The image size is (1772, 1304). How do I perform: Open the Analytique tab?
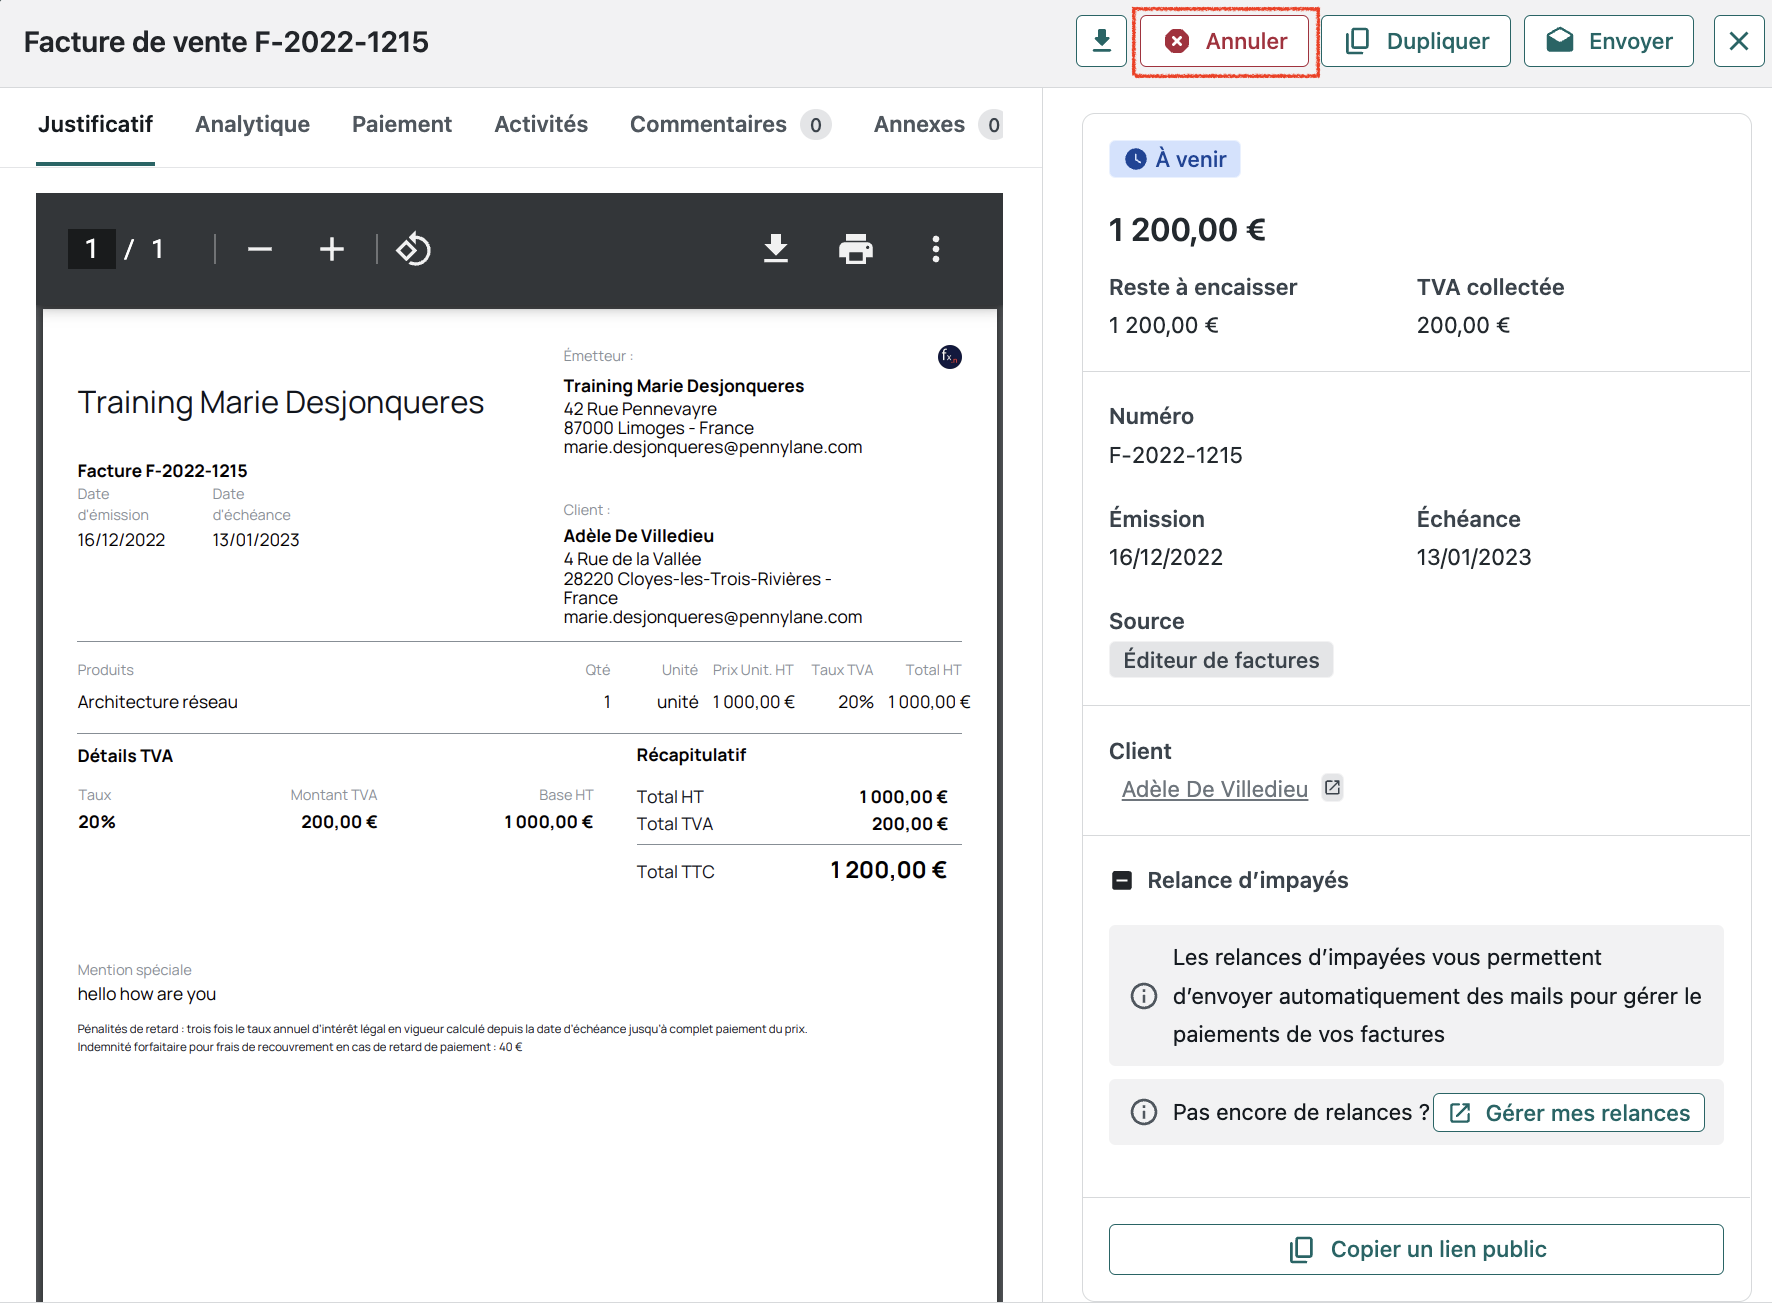pyautogui.click(x=252, y=124)
